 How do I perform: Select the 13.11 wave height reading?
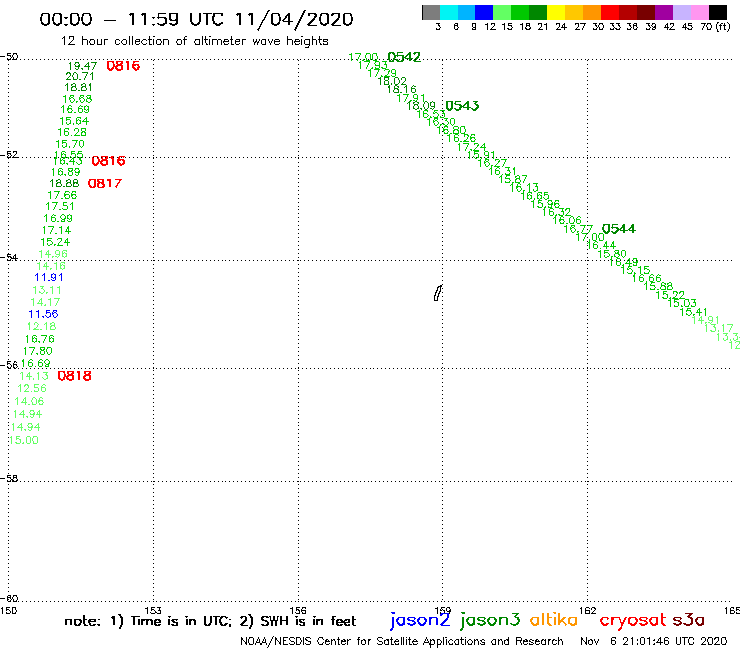click(47, 290)
